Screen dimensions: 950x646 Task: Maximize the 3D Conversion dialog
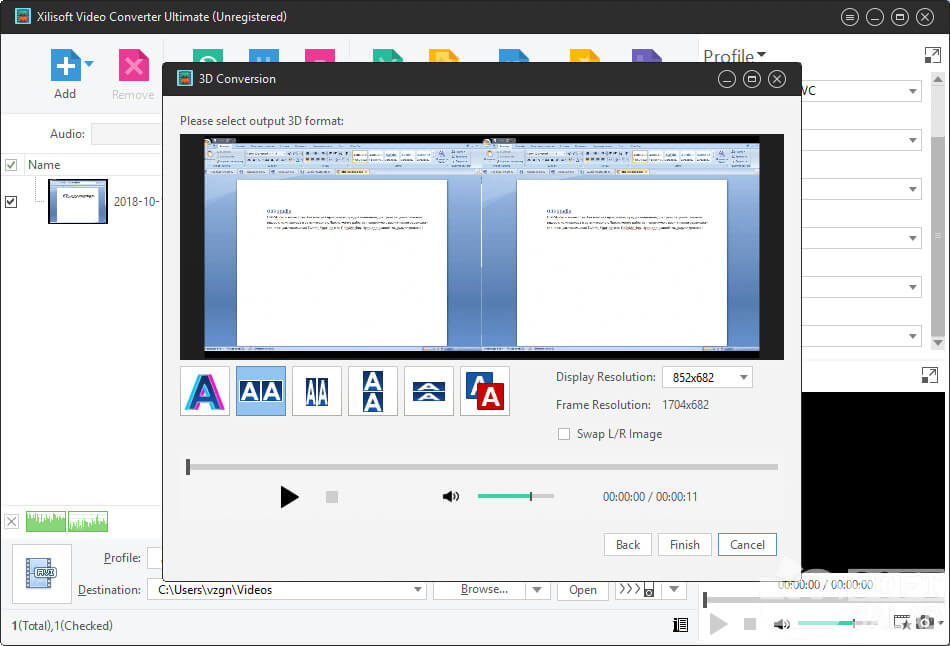coord(752,79)
